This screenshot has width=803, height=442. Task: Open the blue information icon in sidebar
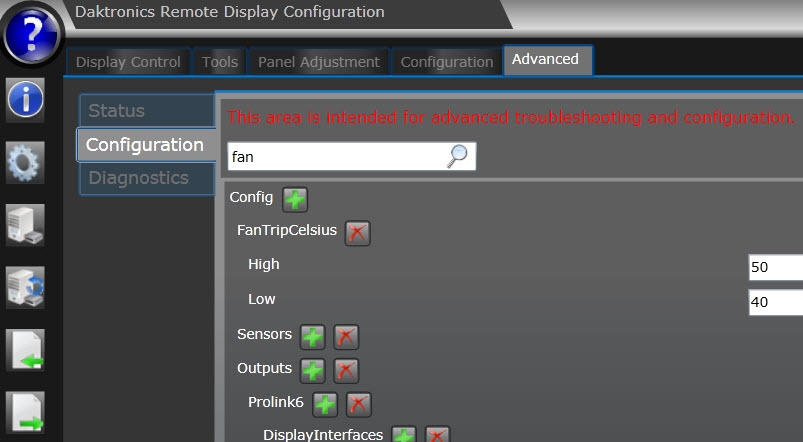pyautogui.click(x=26, y=100)
